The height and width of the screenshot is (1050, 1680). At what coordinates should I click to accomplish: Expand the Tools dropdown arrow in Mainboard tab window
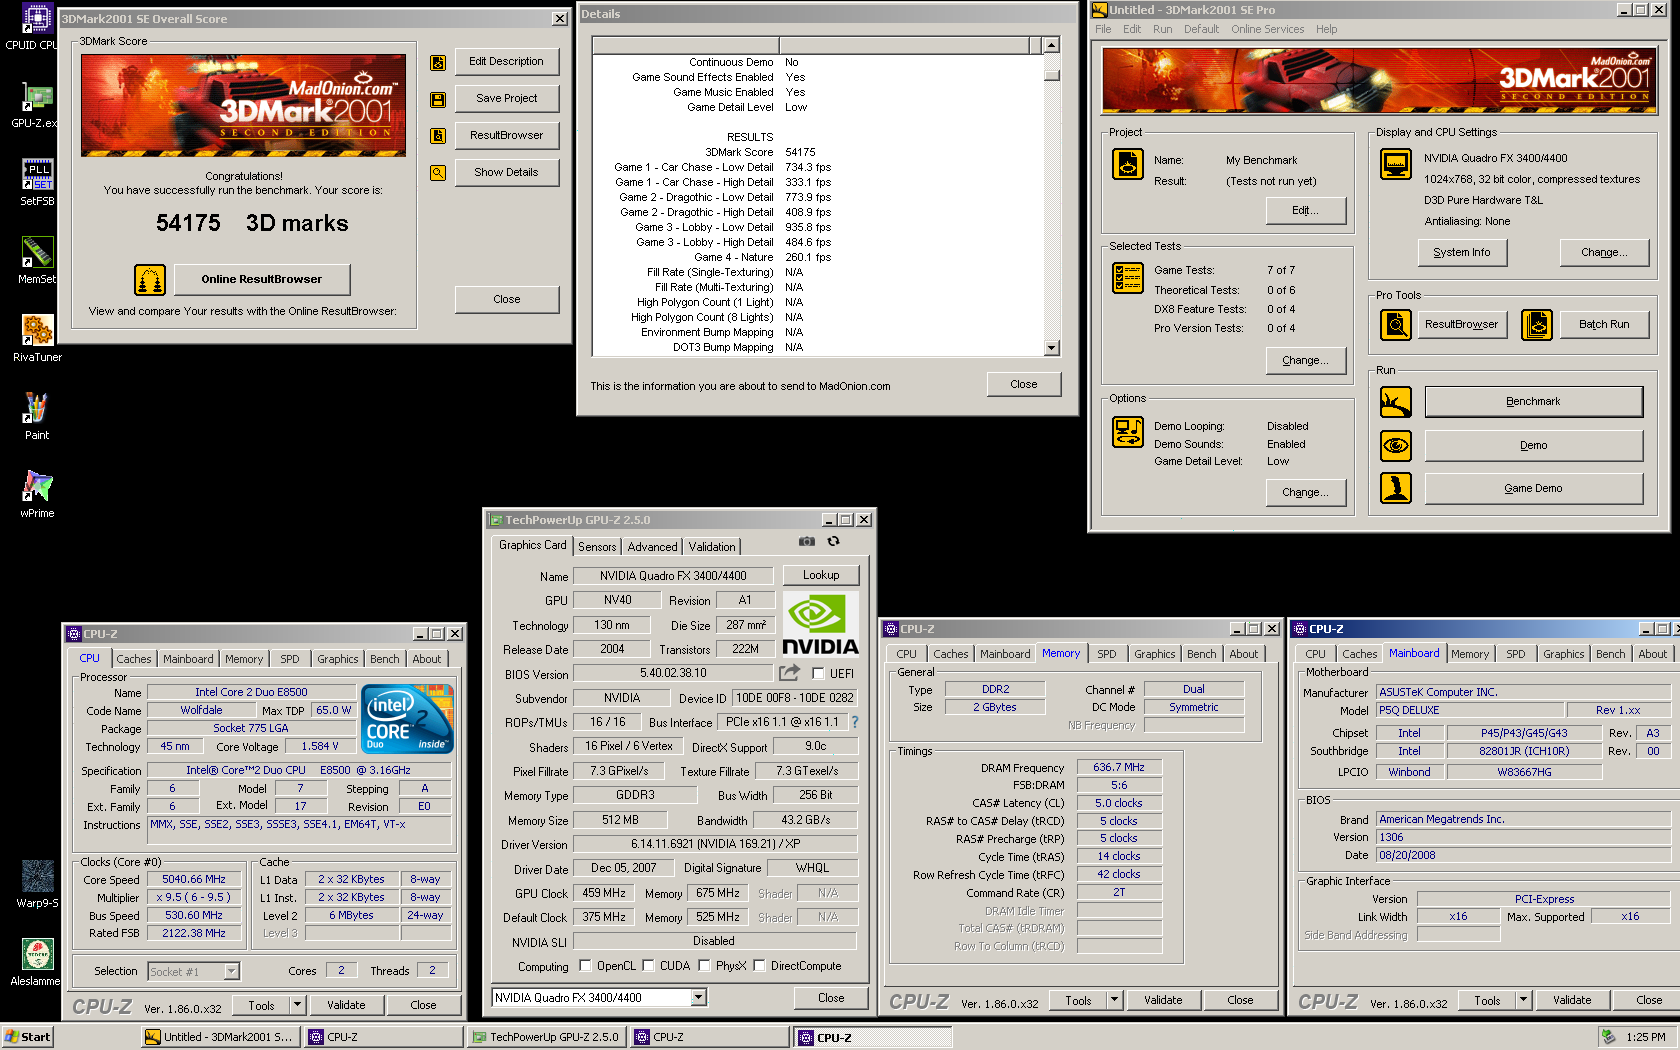coord(1523,1001)
